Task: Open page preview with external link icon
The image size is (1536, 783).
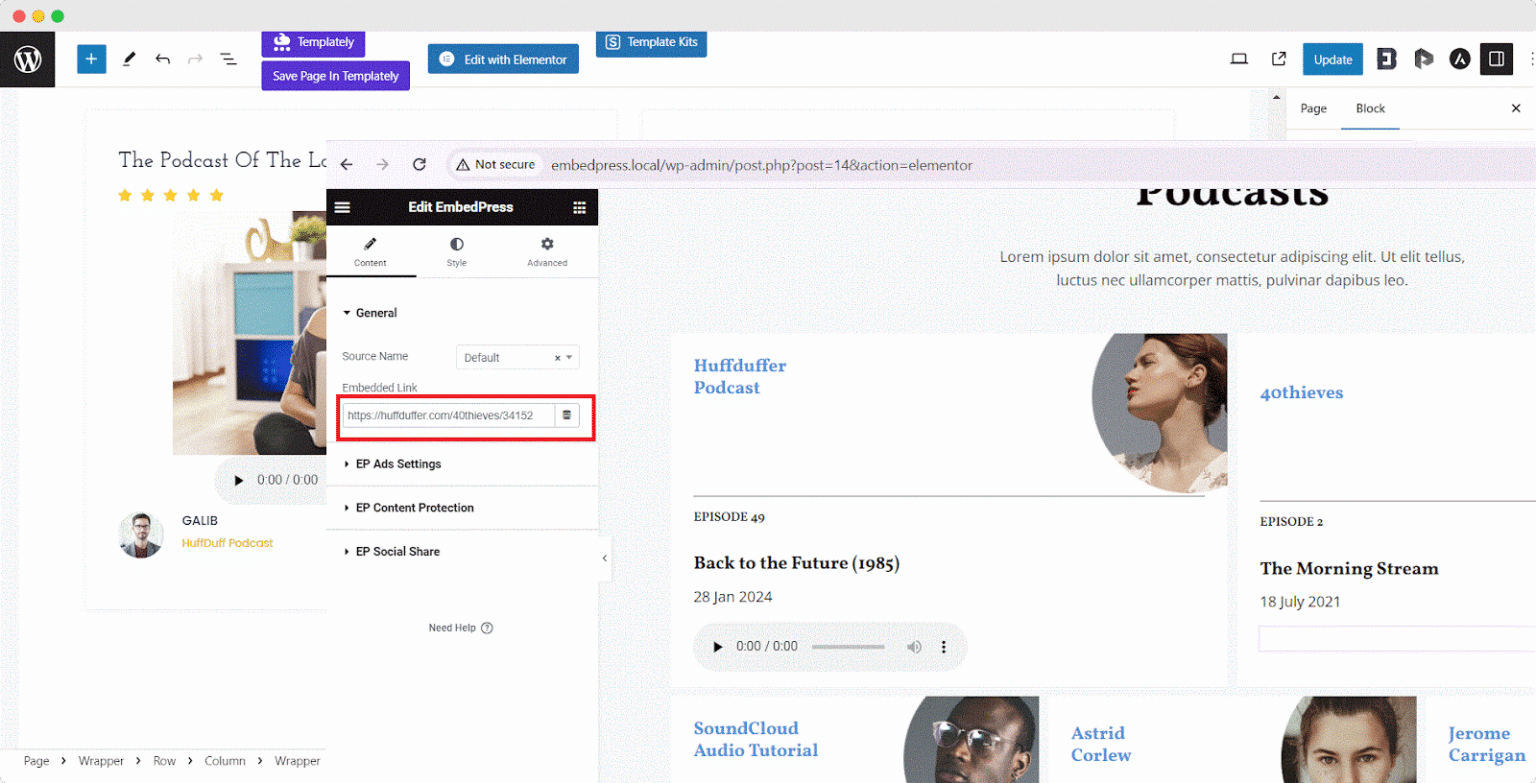Action: click(x=1281, y=59)
